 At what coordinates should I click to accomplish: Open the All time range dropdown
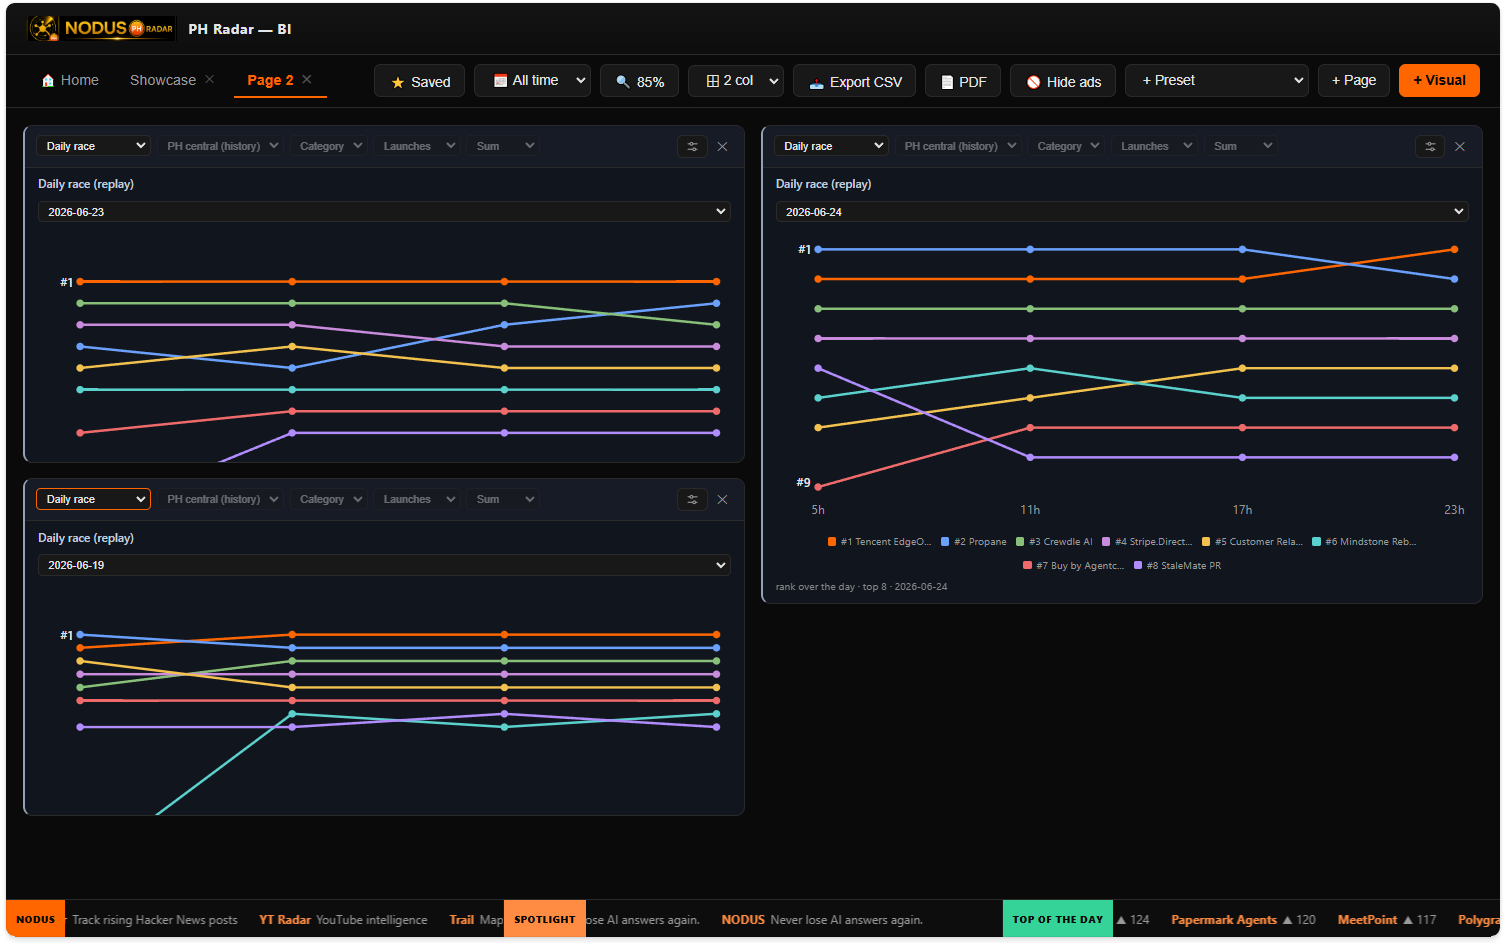tap(533, 80)
